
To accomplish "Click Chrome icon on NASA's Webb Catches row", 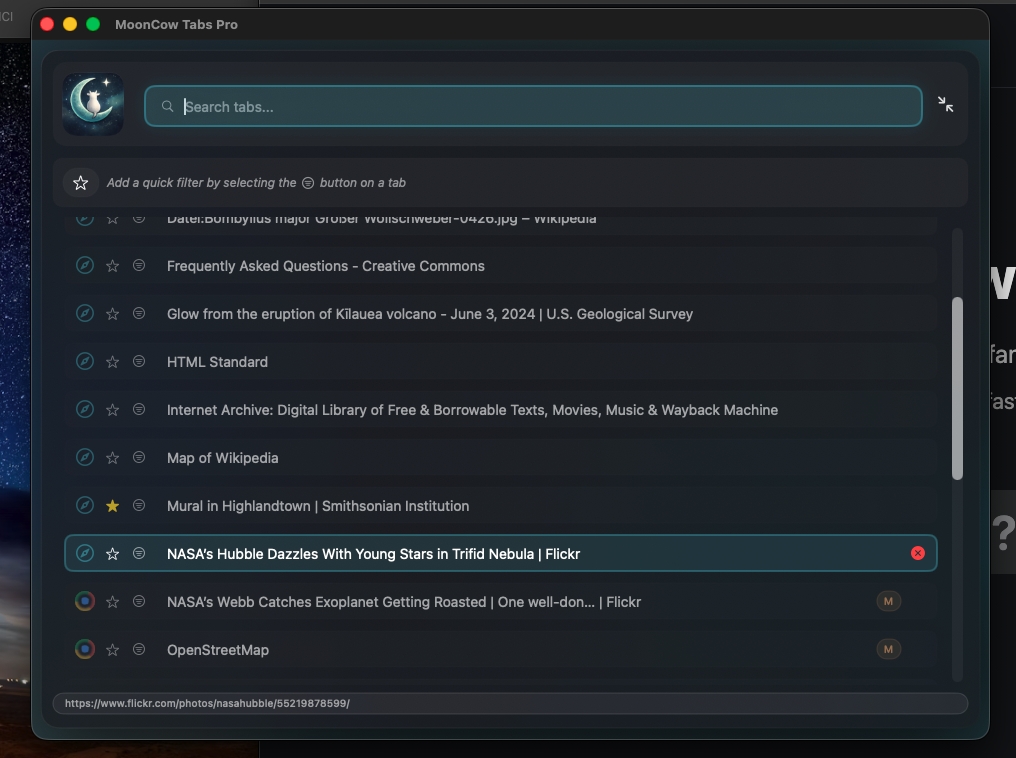I will click(85, 601).
